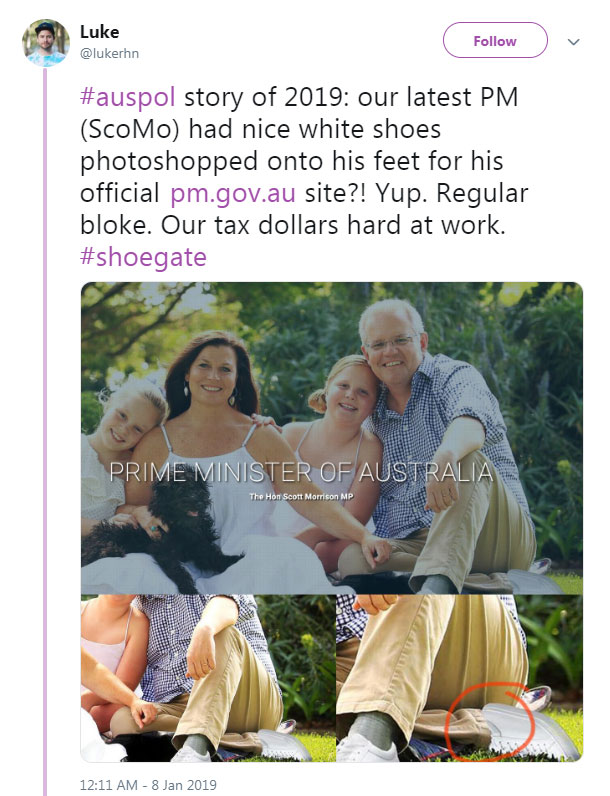Open Luke's profile avatar picture

(x=46, y=43)
